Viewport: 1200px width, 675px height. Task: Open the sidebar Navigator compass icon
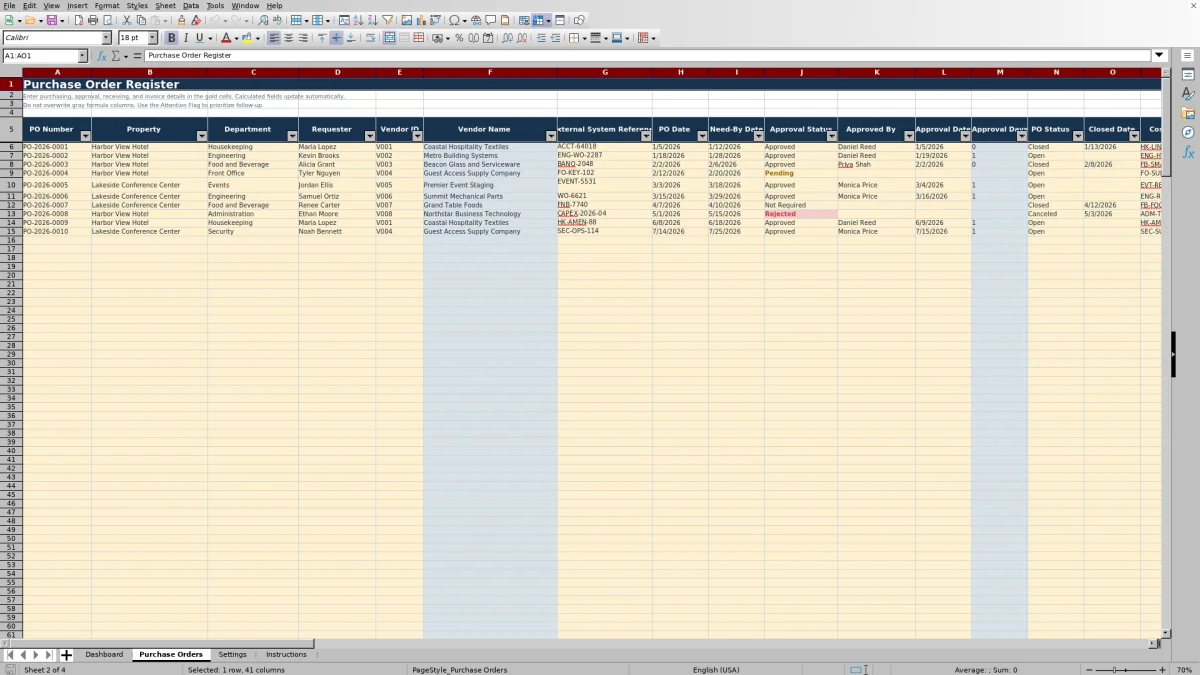point(1188,132)
